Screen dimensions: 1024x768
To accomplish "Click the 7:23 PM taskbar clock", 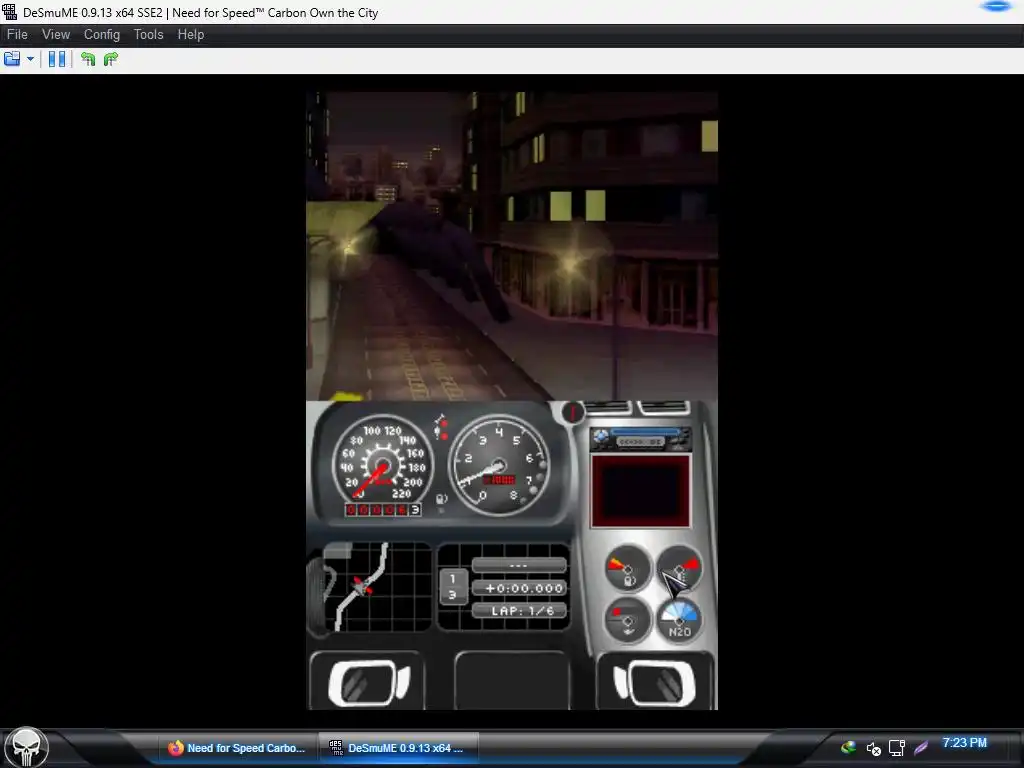I will pyautogui.click(x=965, y=743).
